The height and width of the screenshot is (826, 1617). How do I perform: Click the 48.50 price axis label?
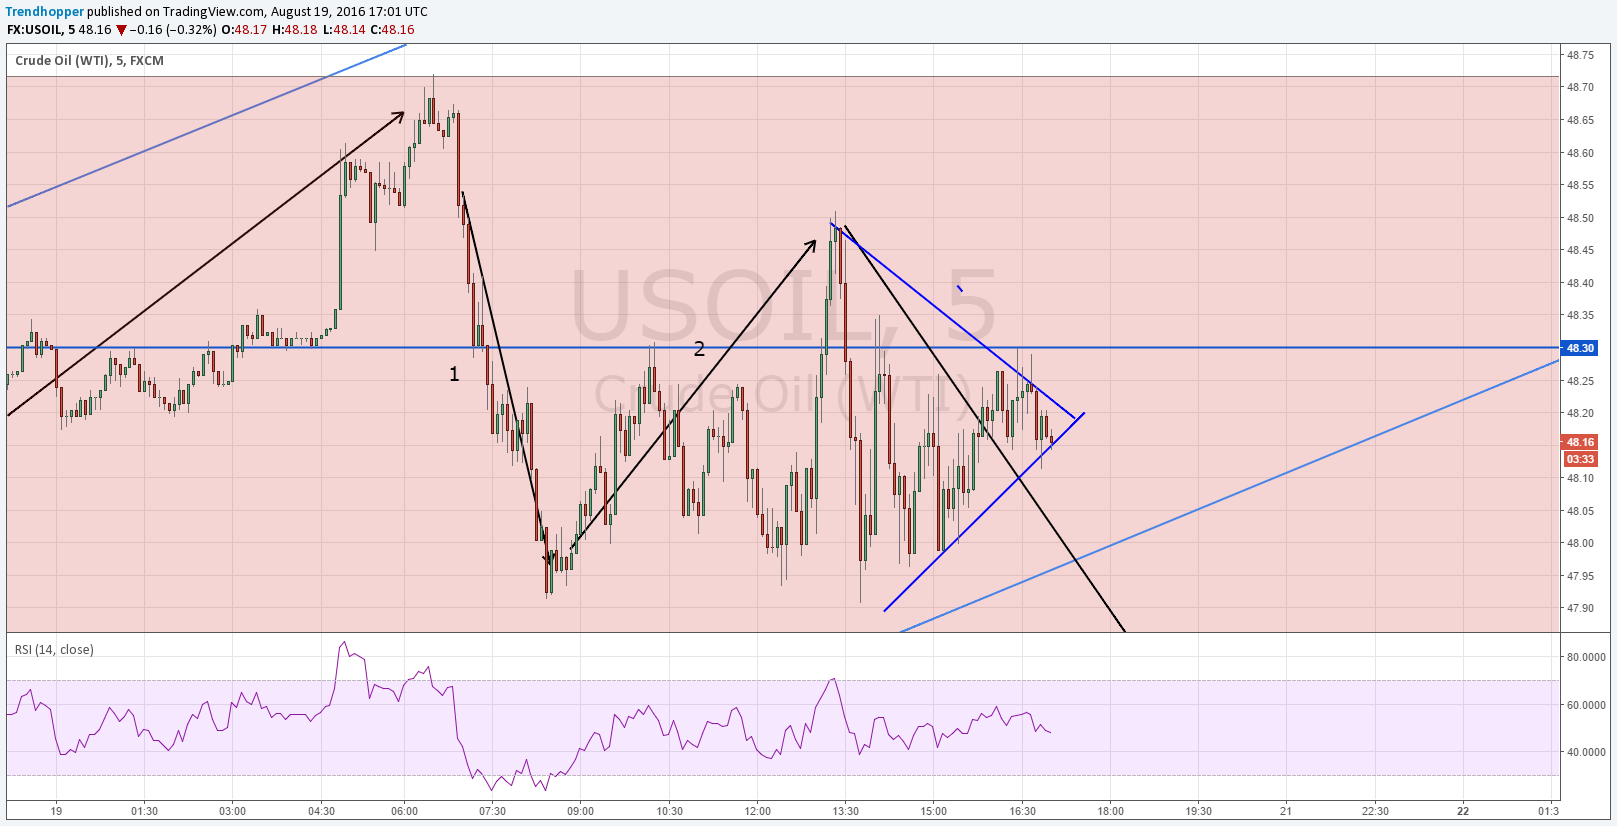click(1580, 218)
